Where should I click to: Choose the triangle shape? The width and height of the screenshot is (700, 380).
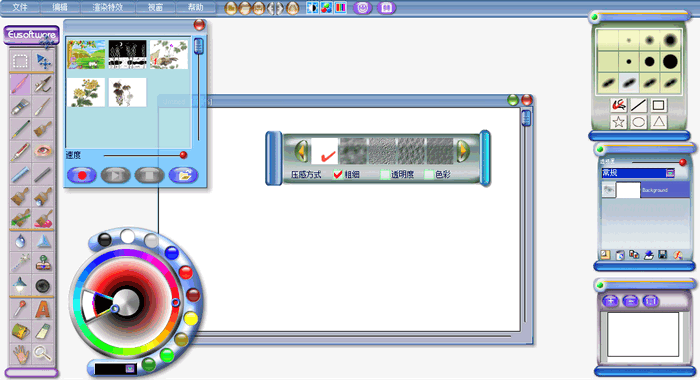(x=658, y=122)
